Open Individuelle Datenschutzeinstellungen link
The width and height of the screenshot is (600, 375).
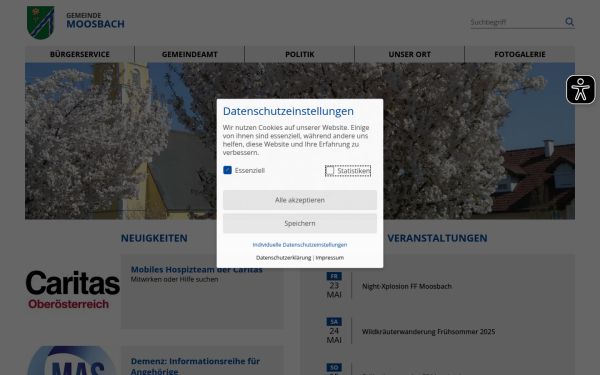[300, 245]
